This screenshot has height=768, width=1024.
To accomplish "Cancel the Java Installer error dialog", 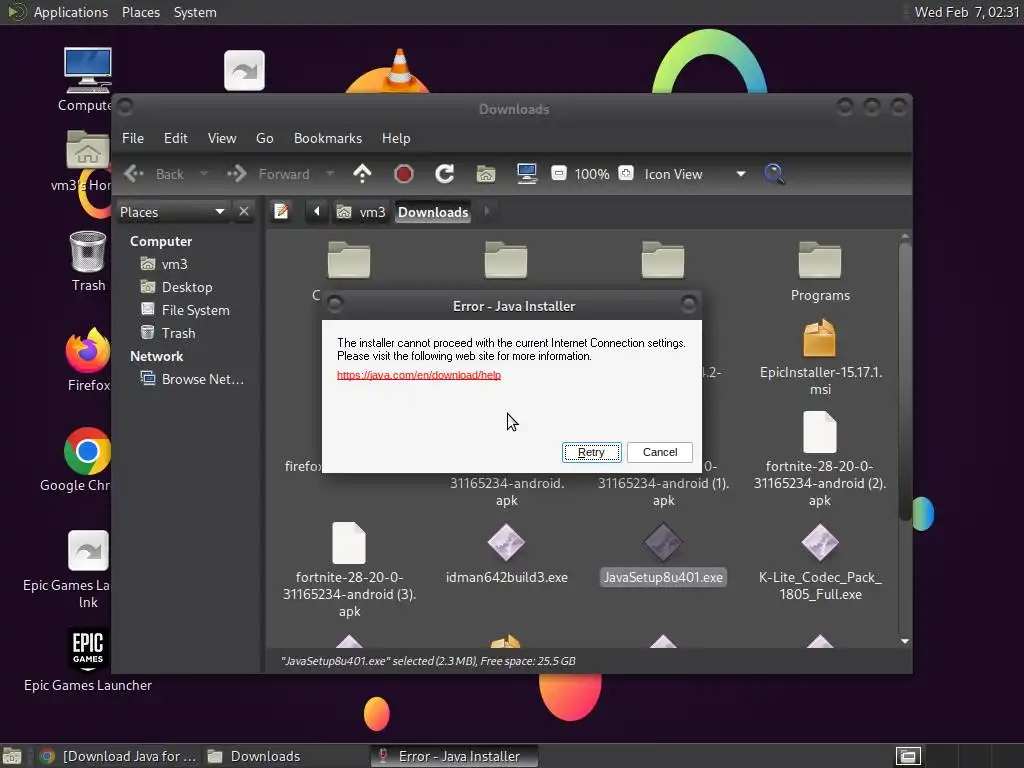I will point(660,452).
